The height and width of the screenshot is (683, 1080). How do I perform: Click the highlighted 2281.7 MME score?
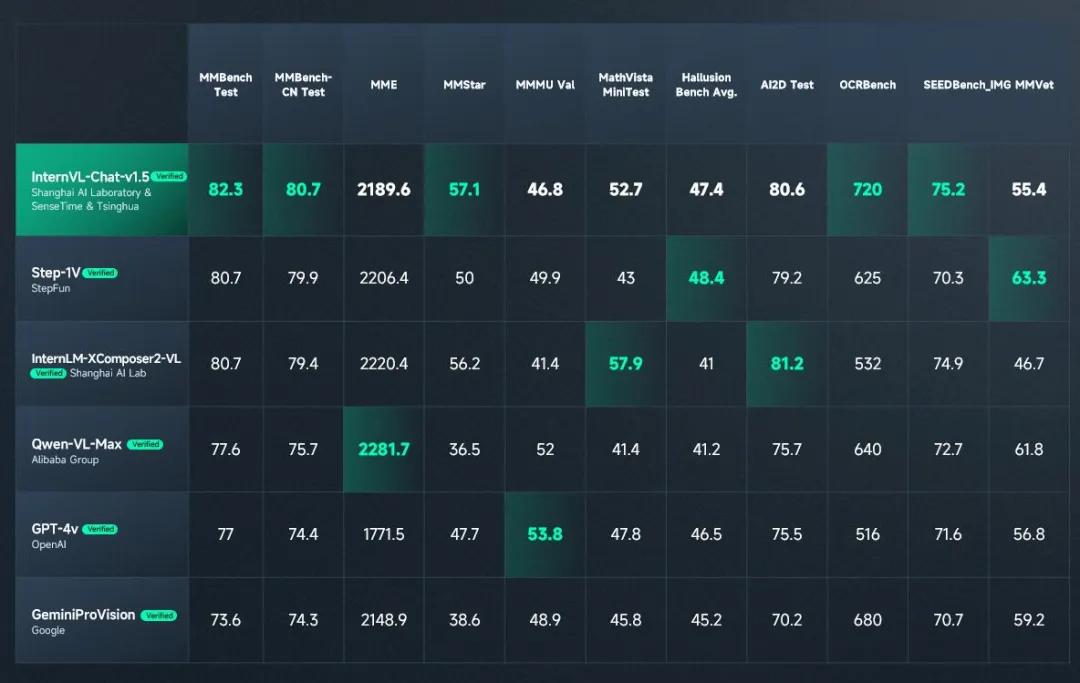click(x=384, y=450)
